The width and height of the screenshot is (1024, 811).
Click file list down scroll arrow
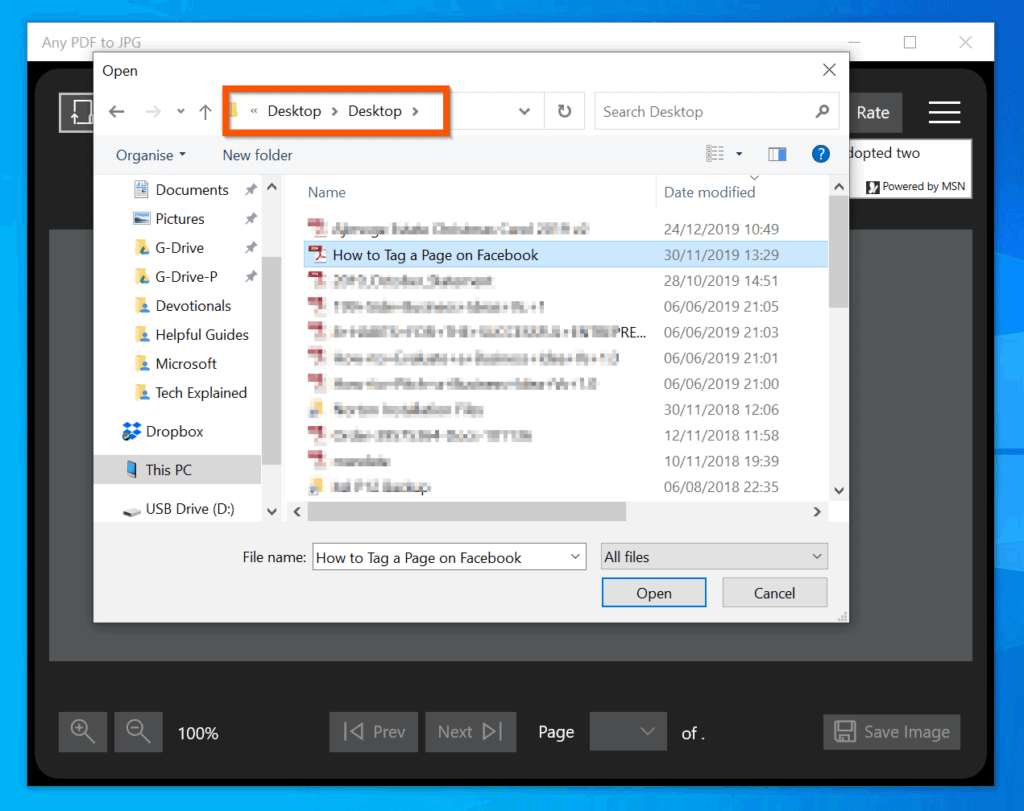[x=839, y=490]
